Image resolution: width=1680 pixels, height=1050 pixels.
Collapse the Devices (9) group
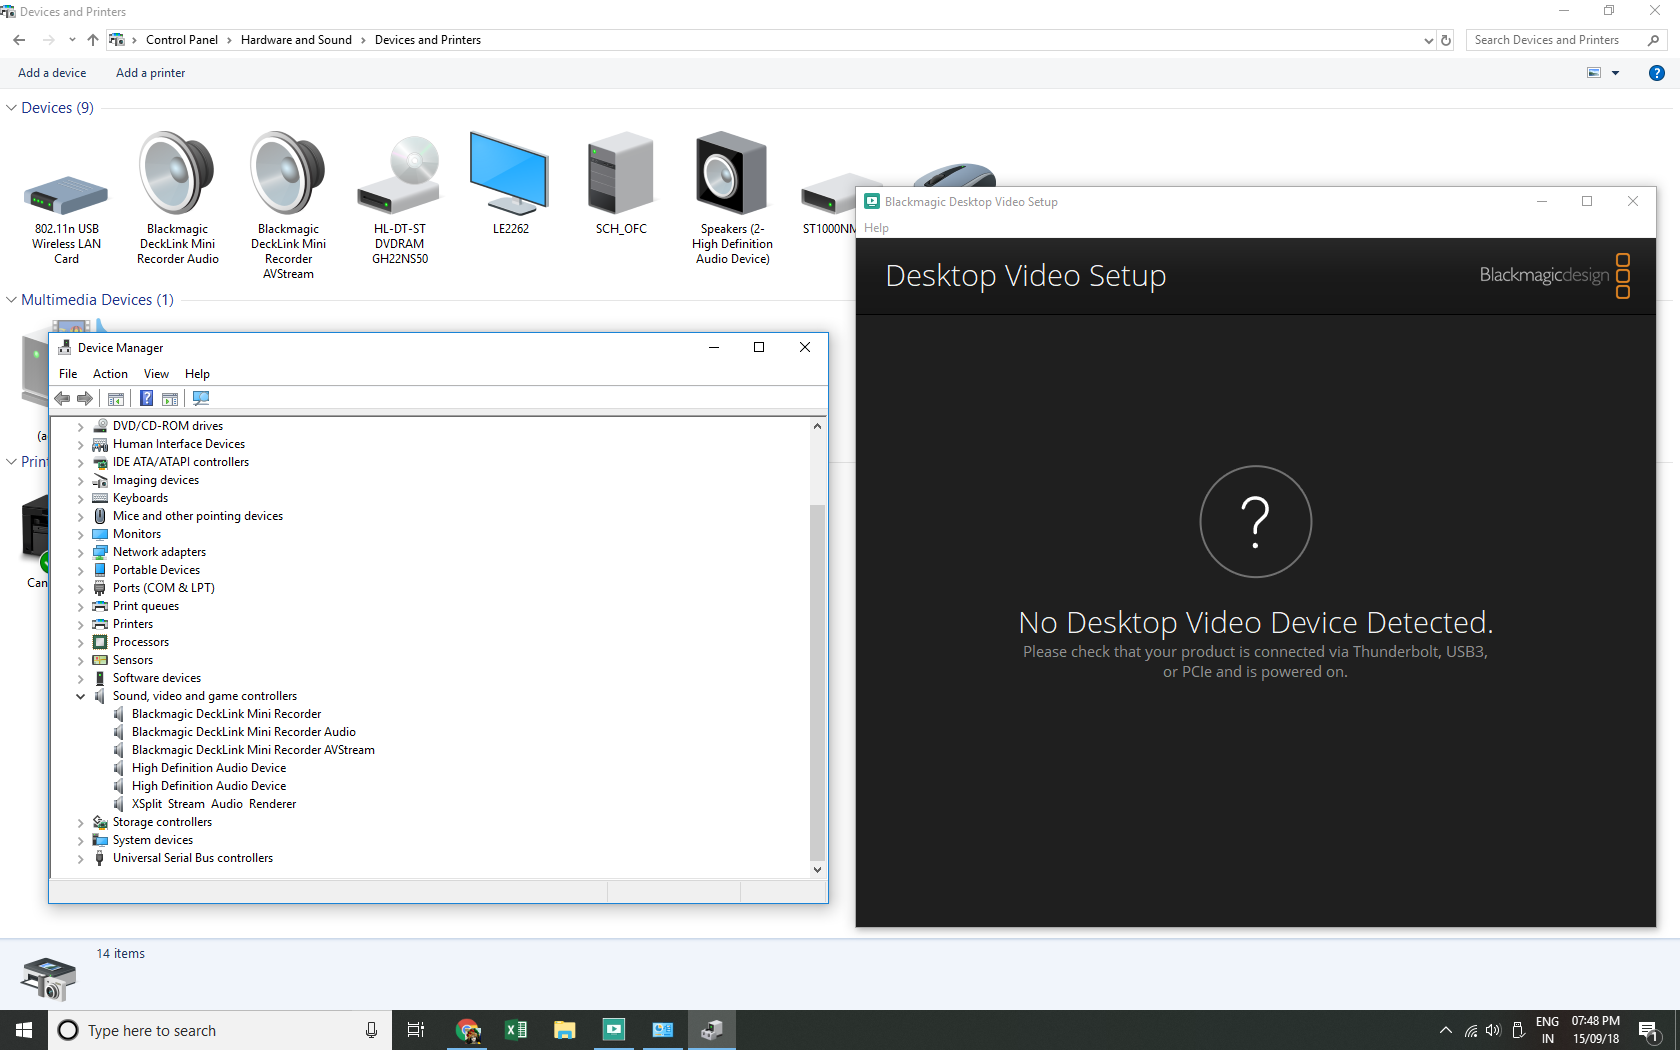pyautogui.click(x=11, y=108)
